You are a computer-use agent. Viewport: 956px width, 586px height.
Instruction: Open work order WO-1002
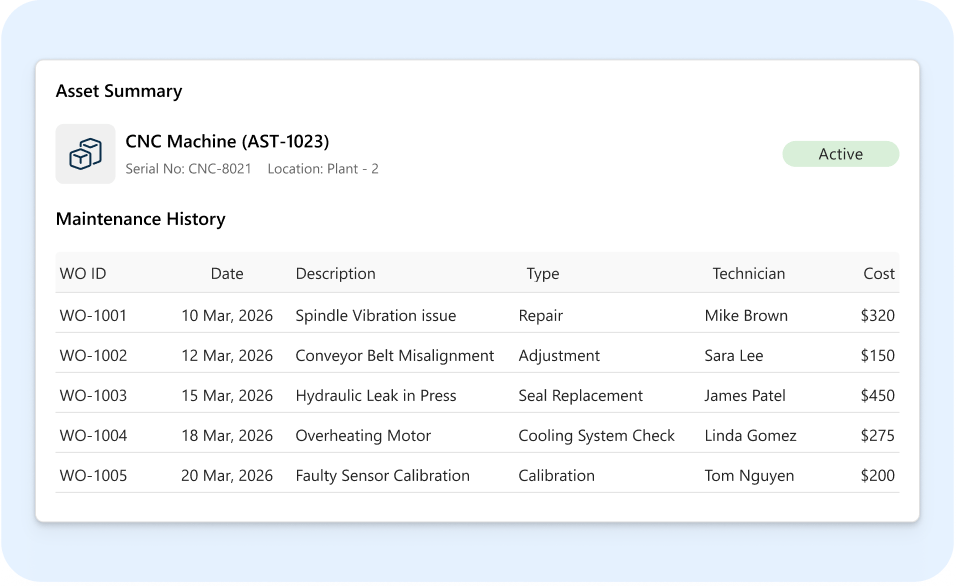click(x=93, y=356)
